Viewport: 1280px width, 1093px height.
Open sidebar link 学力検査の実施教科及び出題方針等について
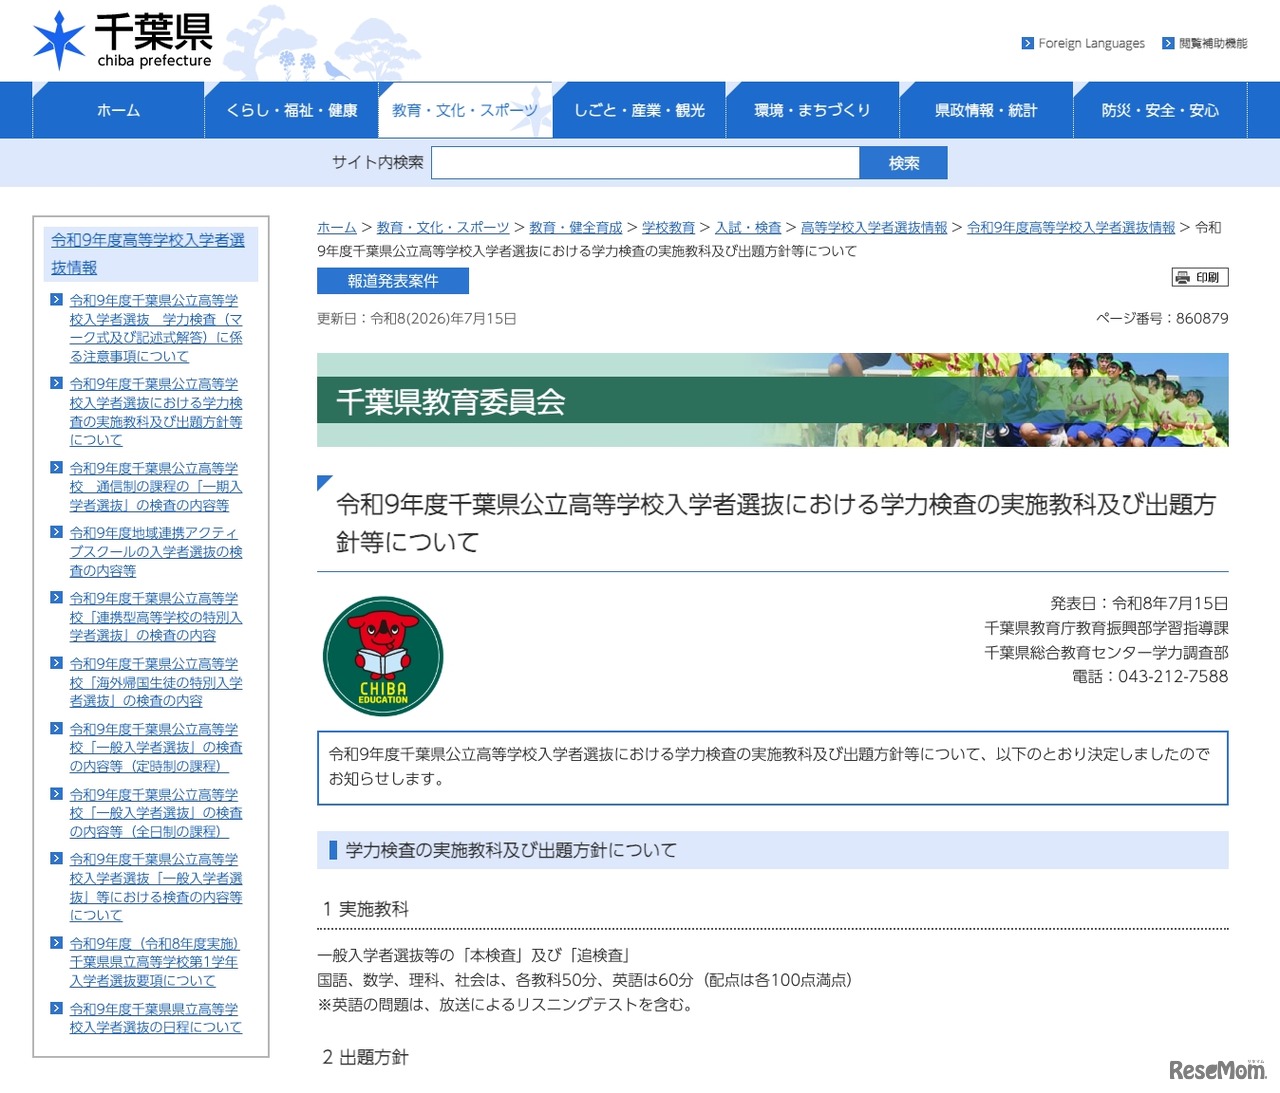(x=156, y=412)
